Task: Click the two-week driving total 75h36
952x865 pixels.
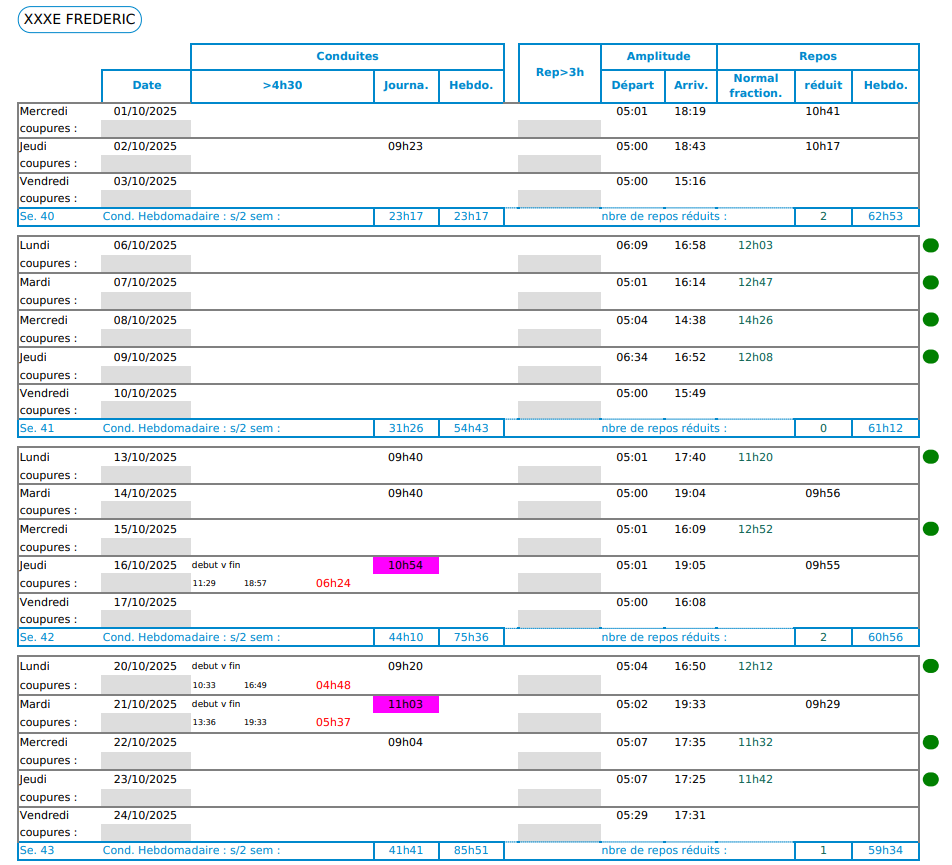Action: 471,638
